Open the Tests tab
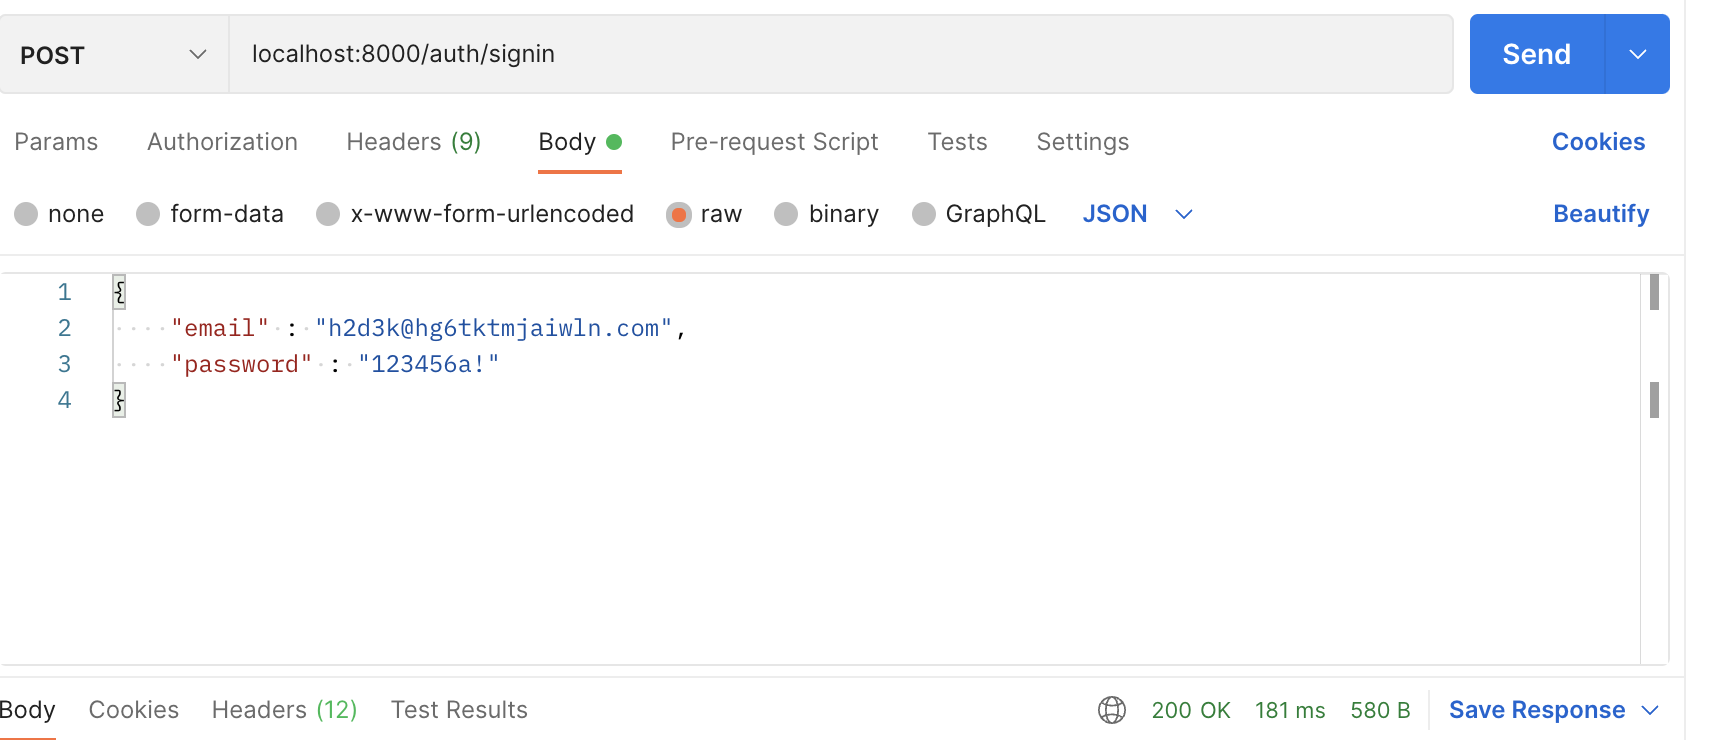Screen dimensions: 1718x740 pyautogui.click(x=957, y=142)
